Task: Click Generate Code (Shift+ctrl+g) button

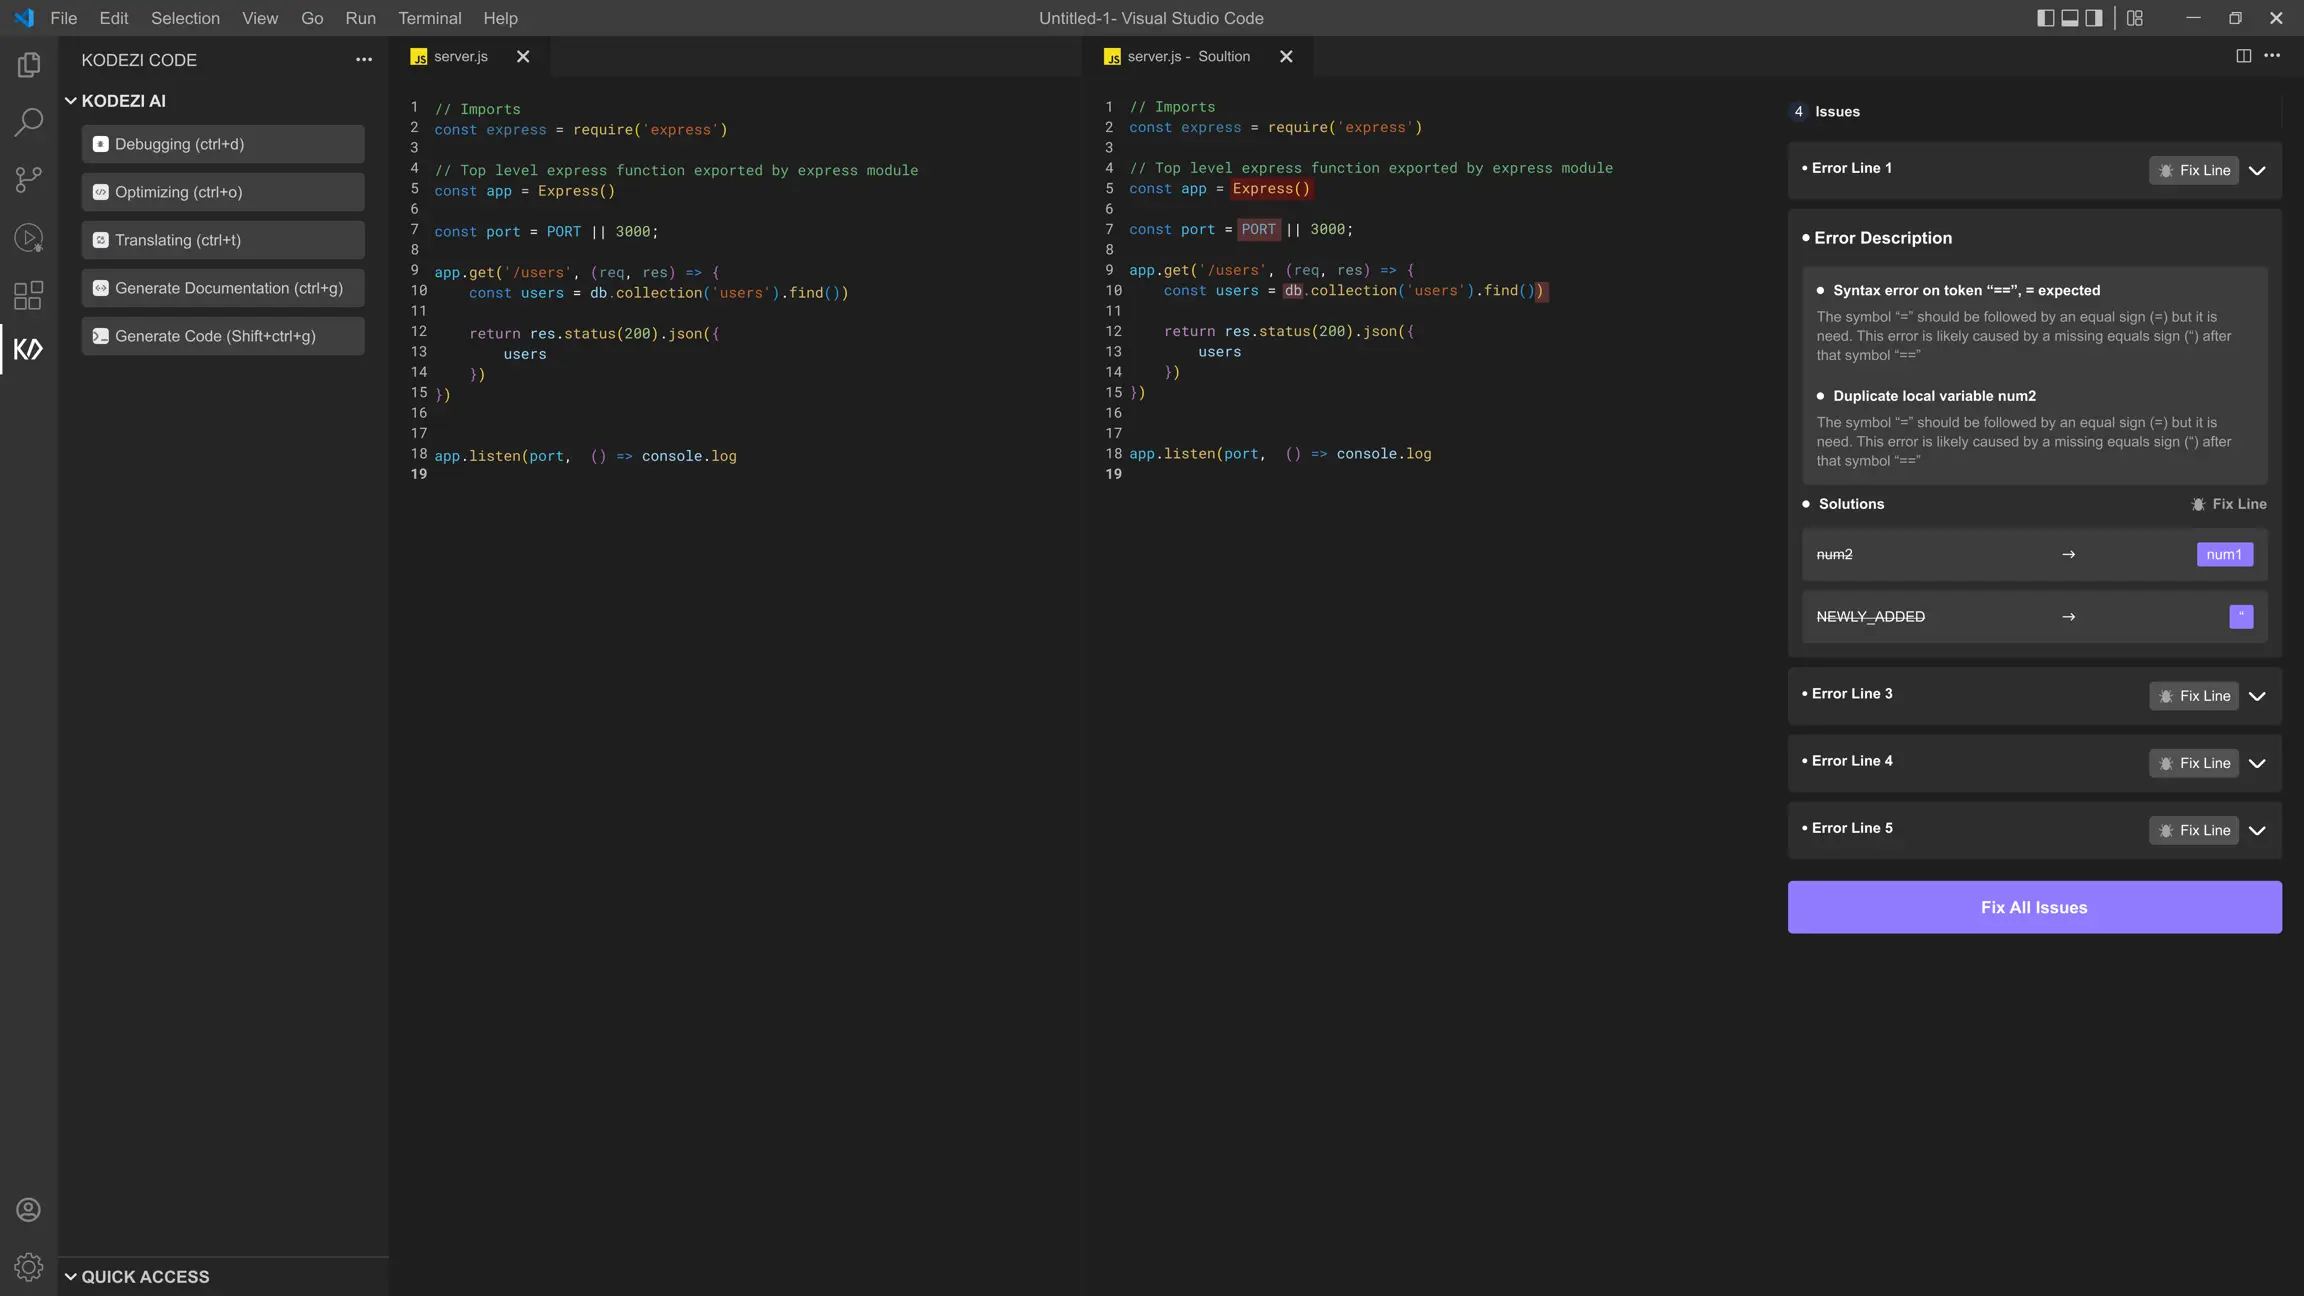Action: 223,336
